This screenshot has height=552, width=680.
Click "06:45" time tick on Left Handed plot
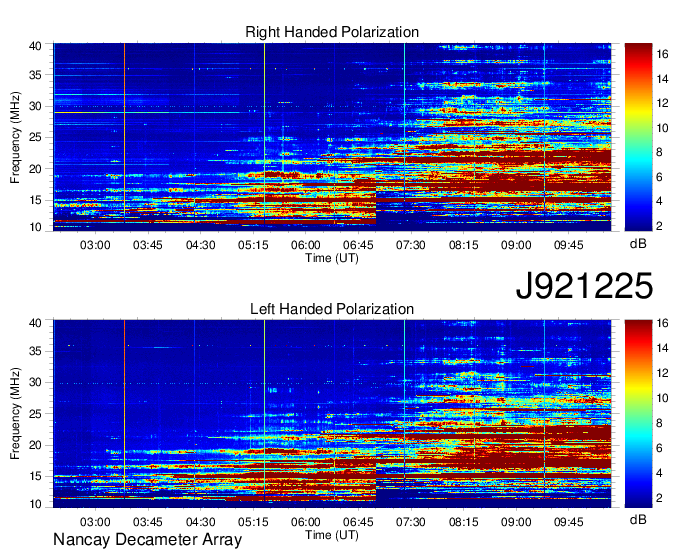click(x=358, y=522)
